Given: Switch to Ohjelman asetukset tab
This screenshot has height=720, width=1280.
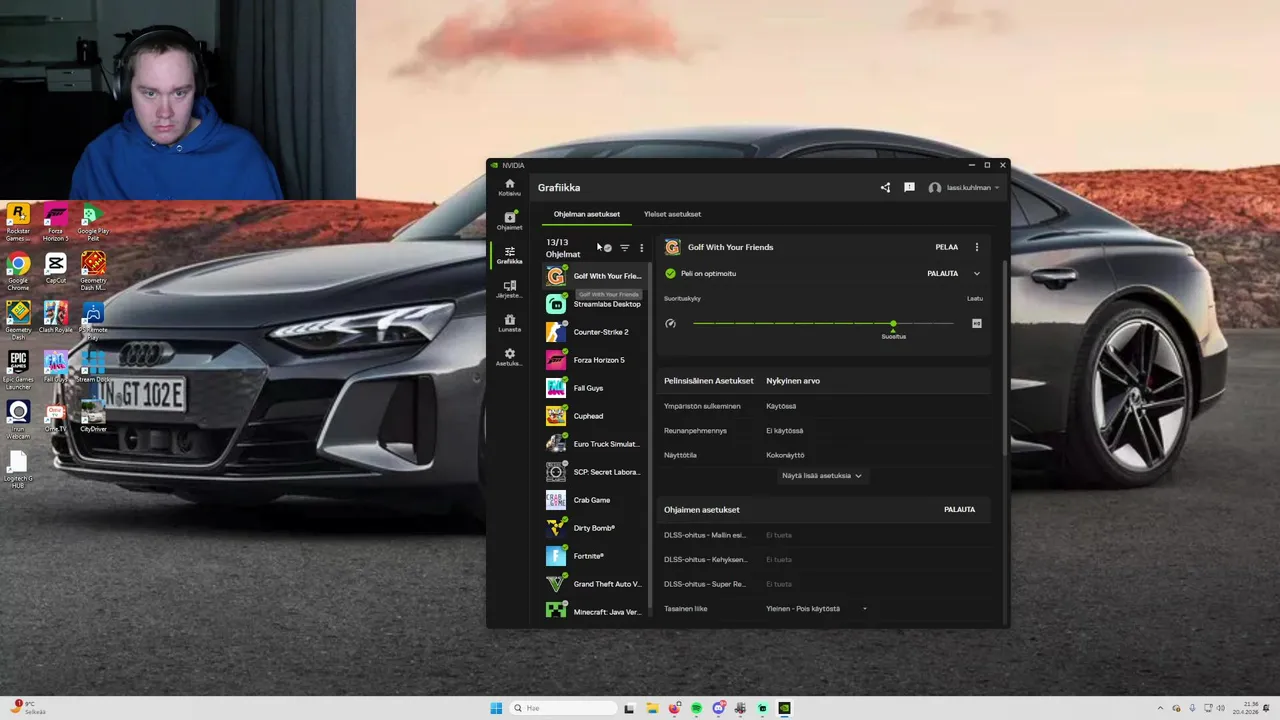Looking at the screenshot, I should pos(587,214).
